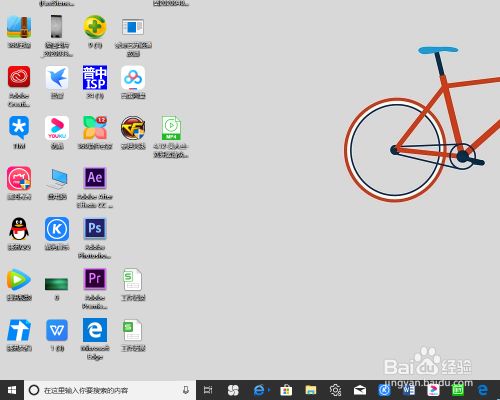
Task: Open spreadsheet file beside the Premiere icon
Action: [133, 280]
